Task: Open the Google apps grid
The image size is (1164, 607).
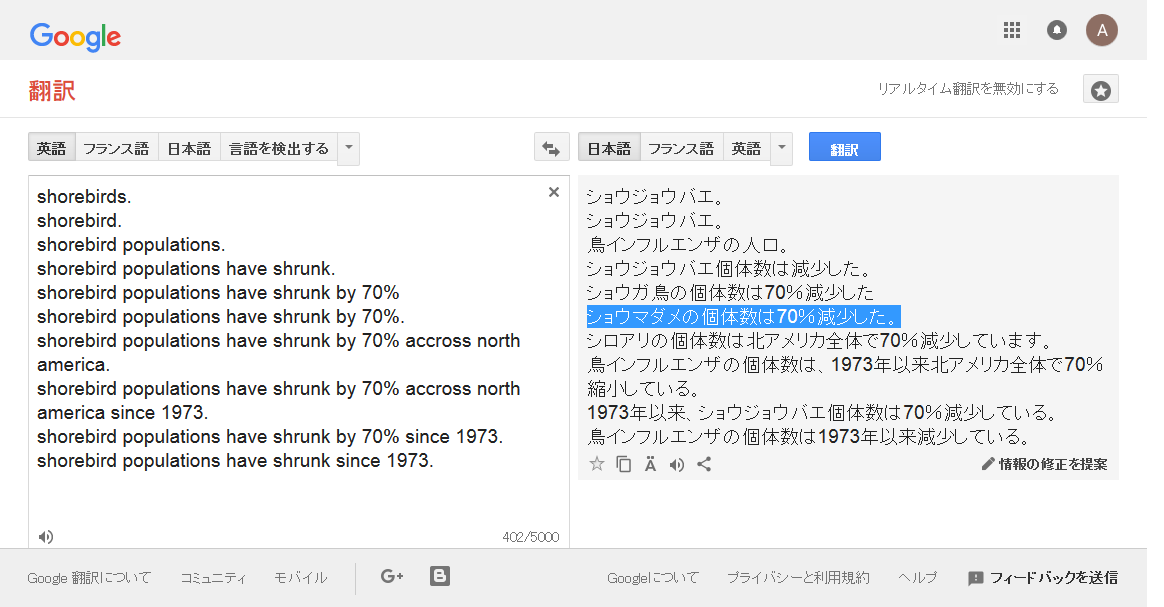Action: pos(1011,30)
